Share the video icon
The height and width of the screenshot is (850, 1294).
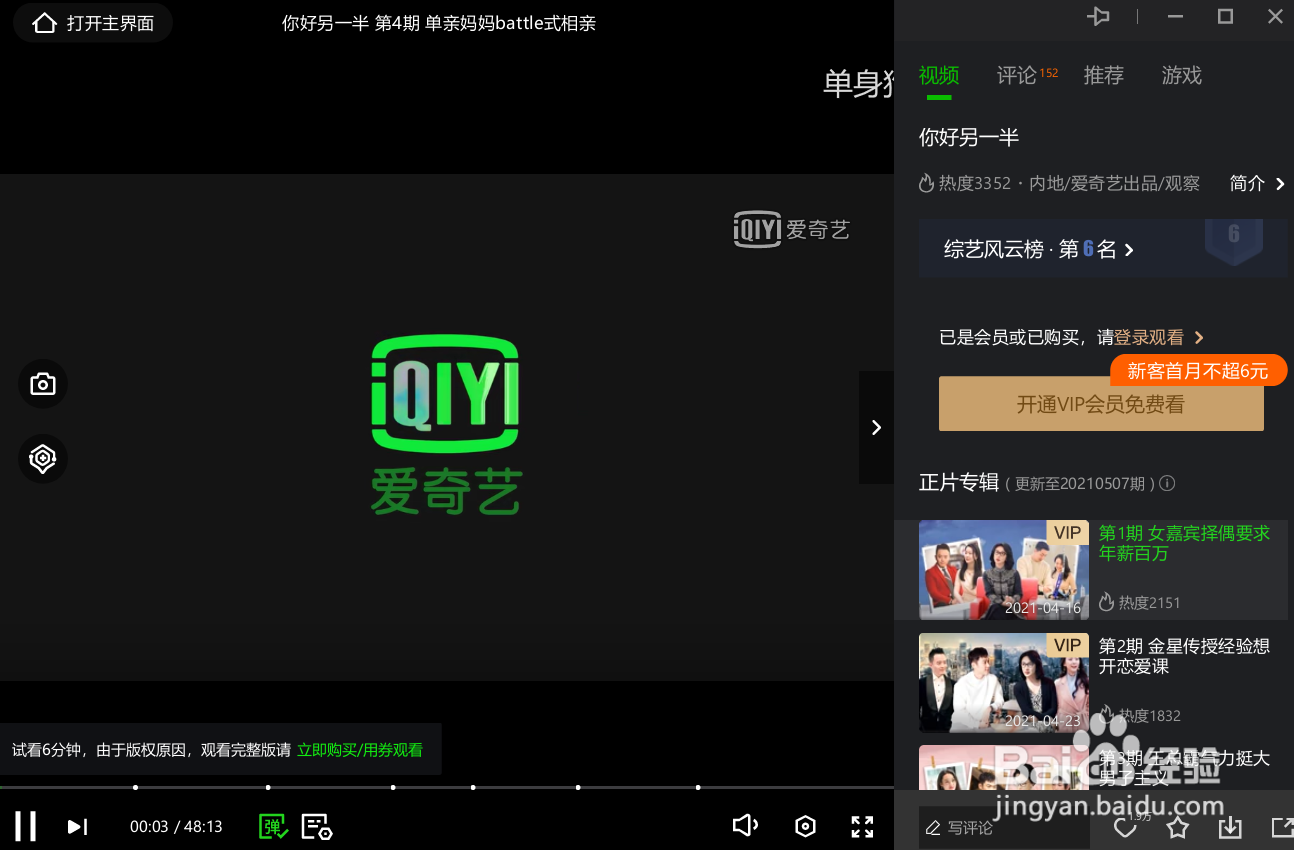1281,828
